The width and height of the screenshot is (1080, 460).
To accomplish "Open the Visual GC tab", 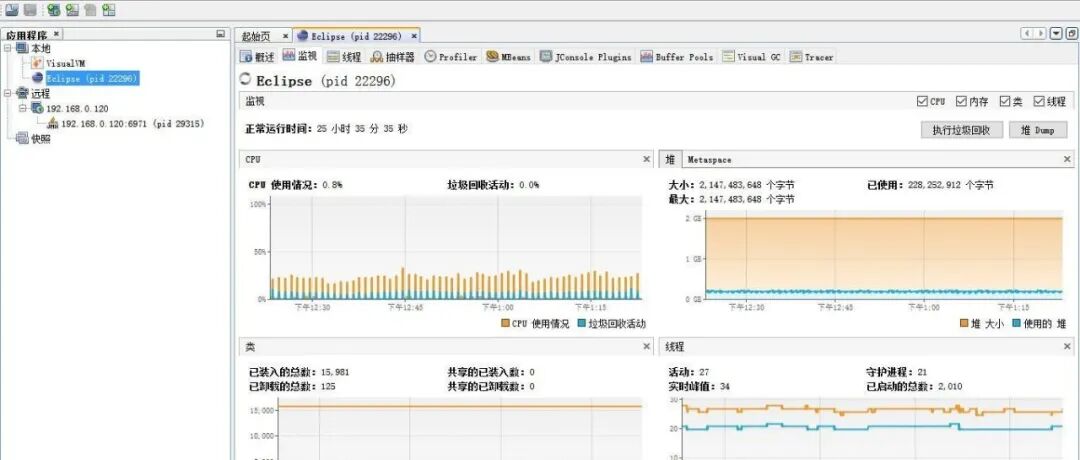I will click(x=751, y=56).
